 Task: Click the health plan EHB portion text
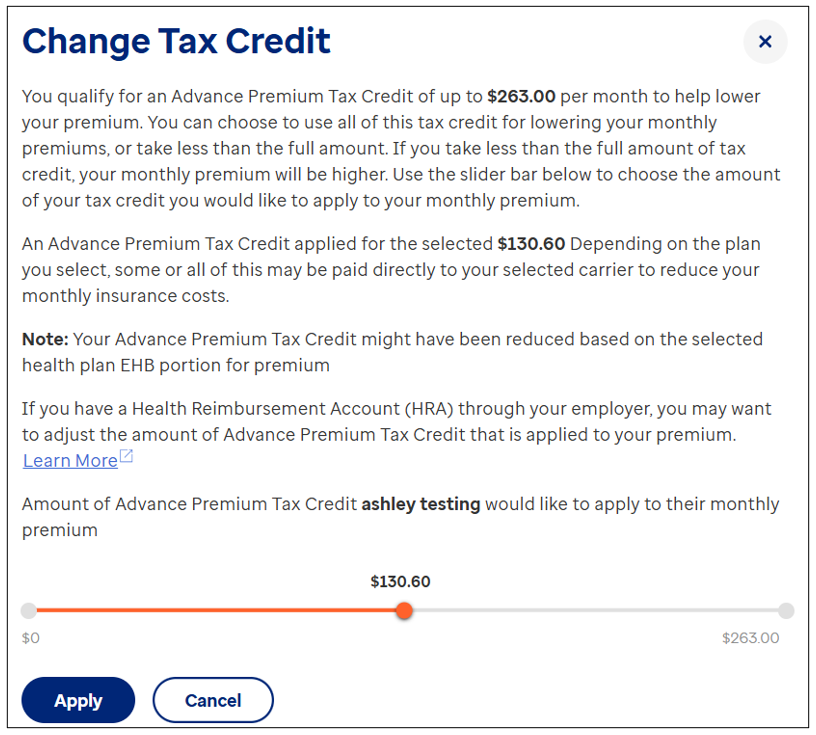pos(138,365)
